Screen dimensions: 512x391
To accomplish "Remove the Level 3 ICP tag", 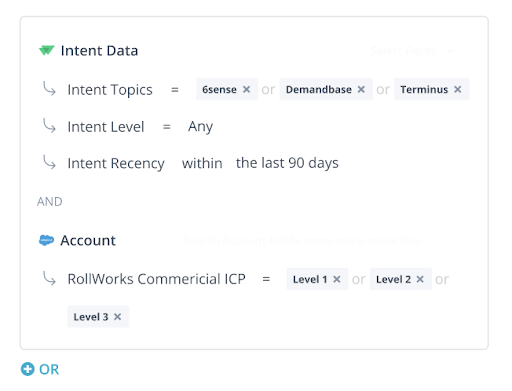I will (117, 317).
